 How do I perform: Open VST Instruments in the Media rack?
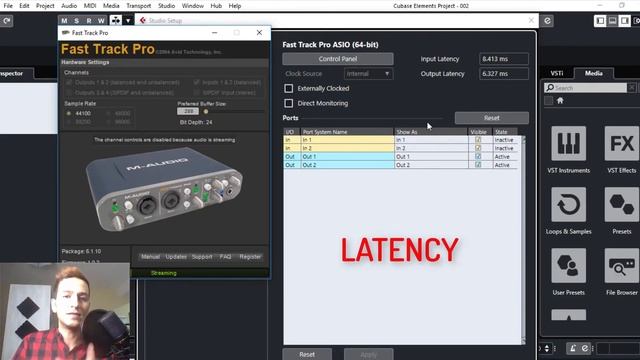click(x=568, y=143)
